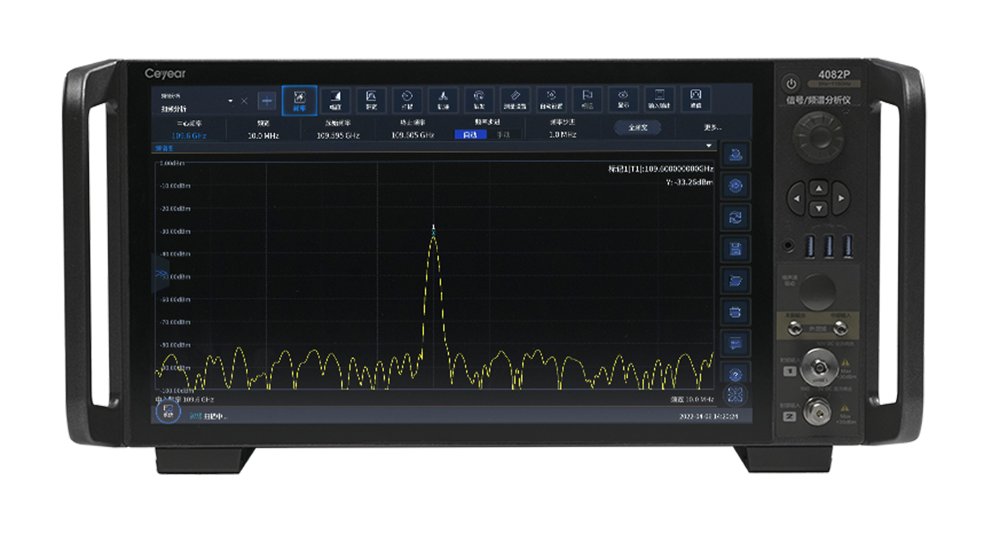Image resolution: width=1000 pixels, height=533 pixels.
Task: Click the center frequency 109.6 GHz field
Action: (x=189, y=134)
